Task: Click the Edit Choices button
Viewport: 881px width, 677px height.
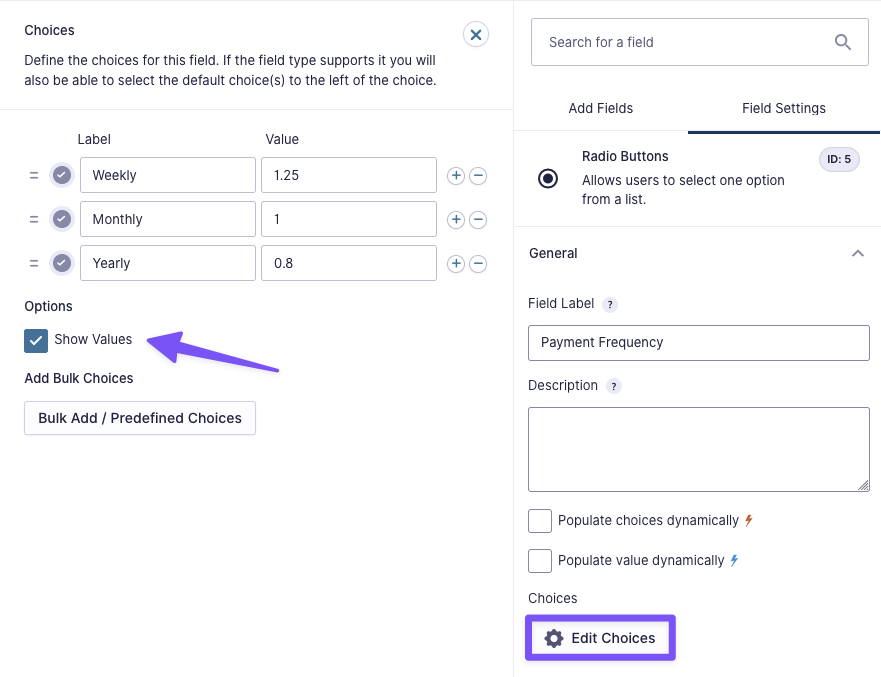Action: [x=600, y=638]
